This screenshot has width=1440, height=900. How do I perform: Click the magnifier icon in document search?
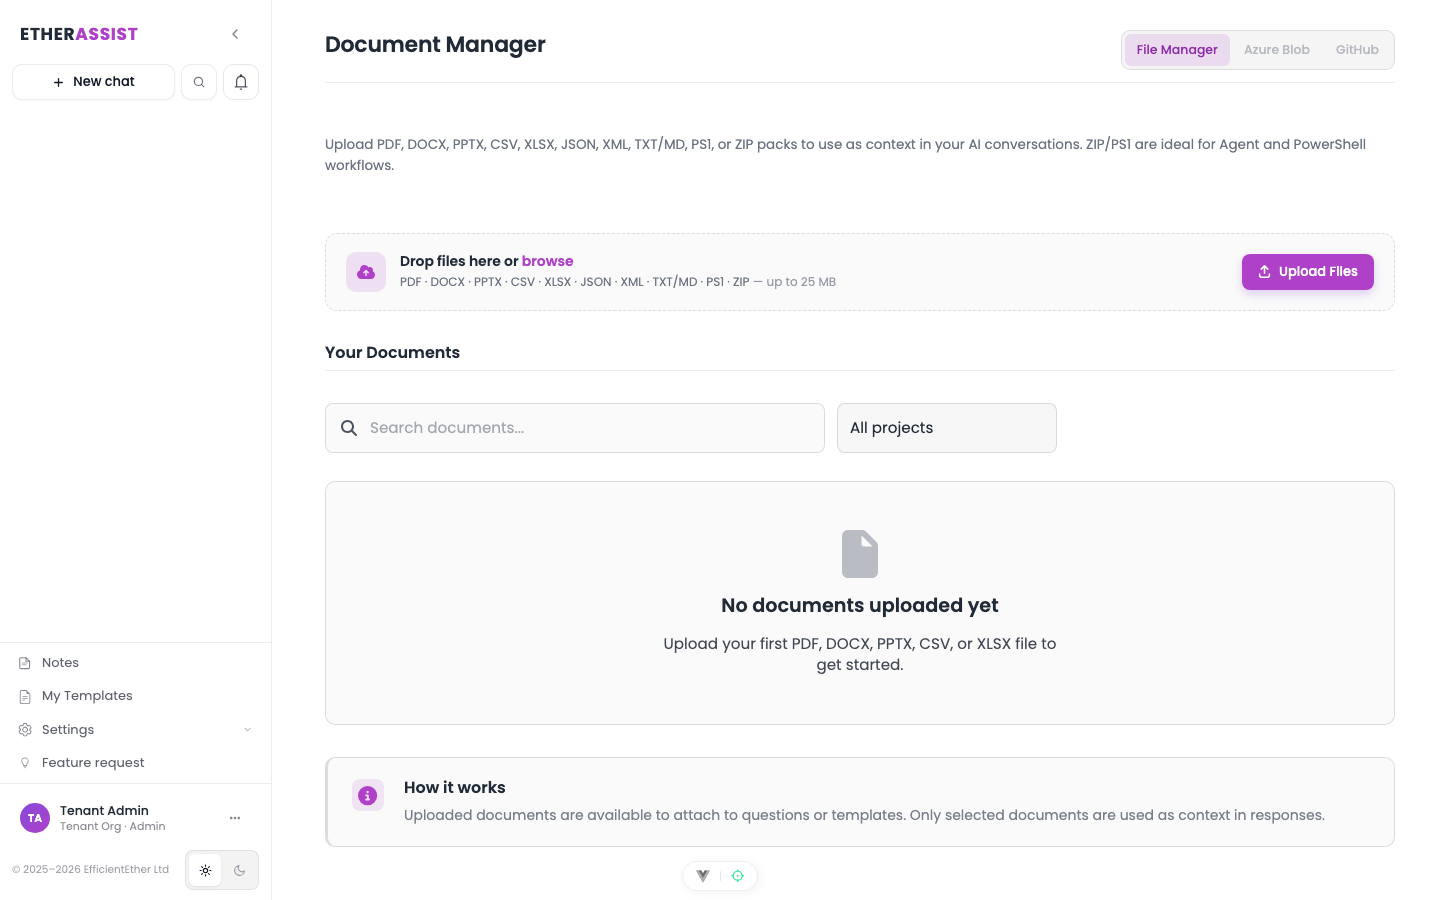(349, 428)
